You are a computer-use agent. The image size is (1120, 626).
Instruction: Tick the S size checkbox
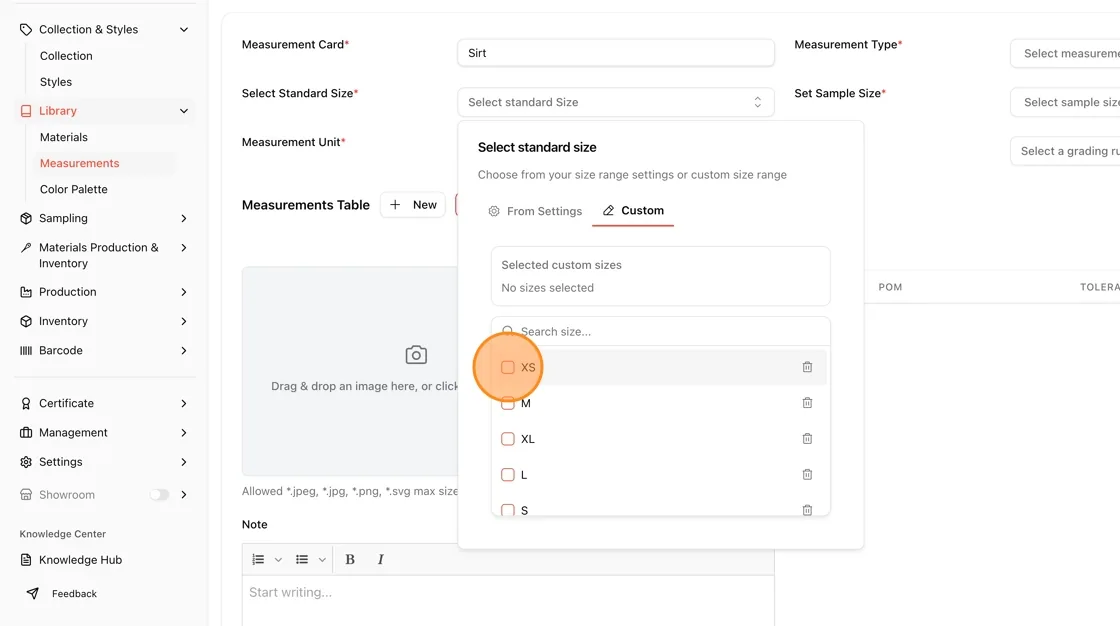coord(508,510)
